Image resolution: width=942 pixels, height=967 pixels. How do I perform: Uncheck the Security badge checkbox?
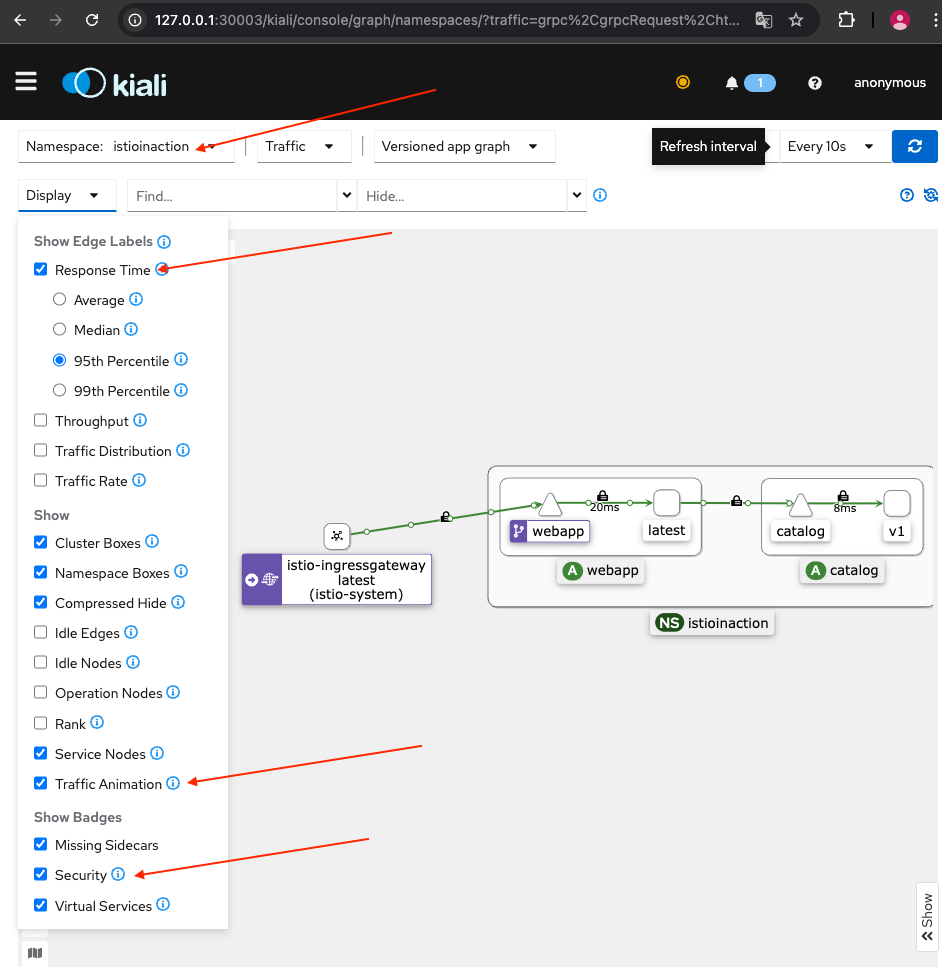point(41,874)
